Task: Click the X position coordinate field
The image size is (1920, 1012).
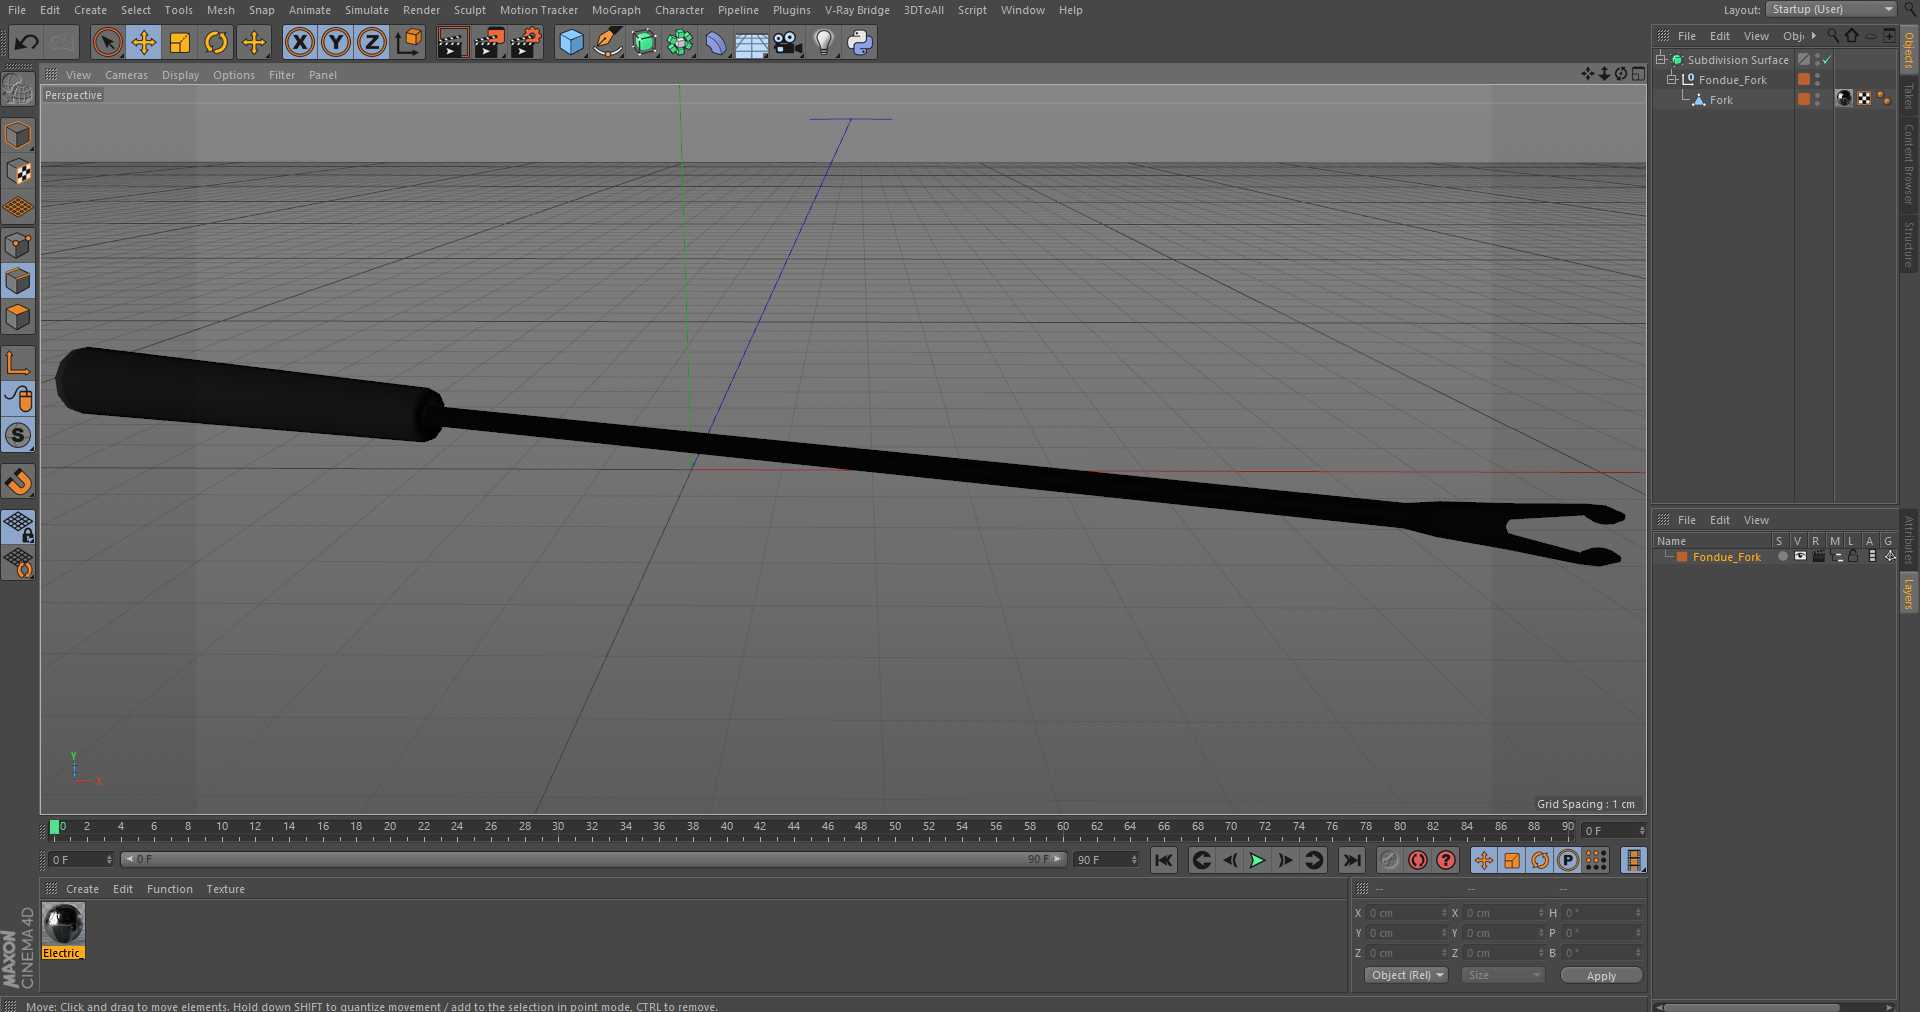Action: [x=1408, y=913]
